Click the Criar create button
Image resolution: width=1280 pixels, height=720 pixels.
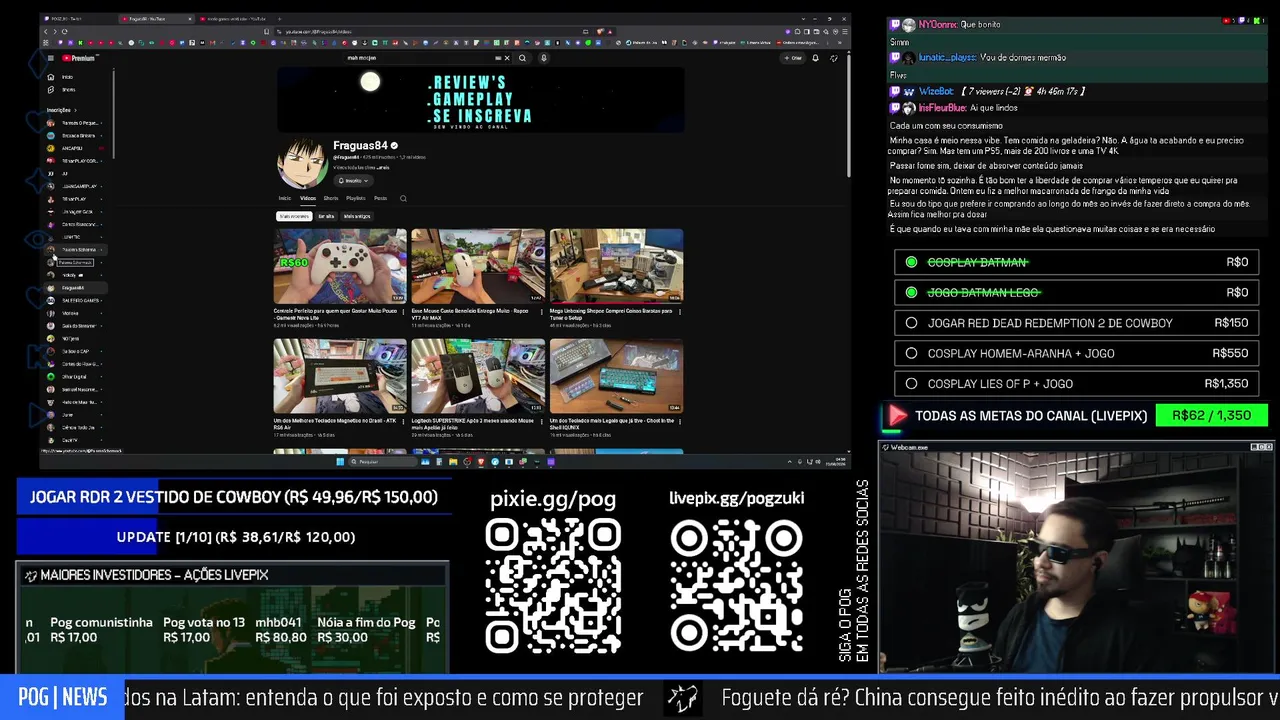pos(793,58)
